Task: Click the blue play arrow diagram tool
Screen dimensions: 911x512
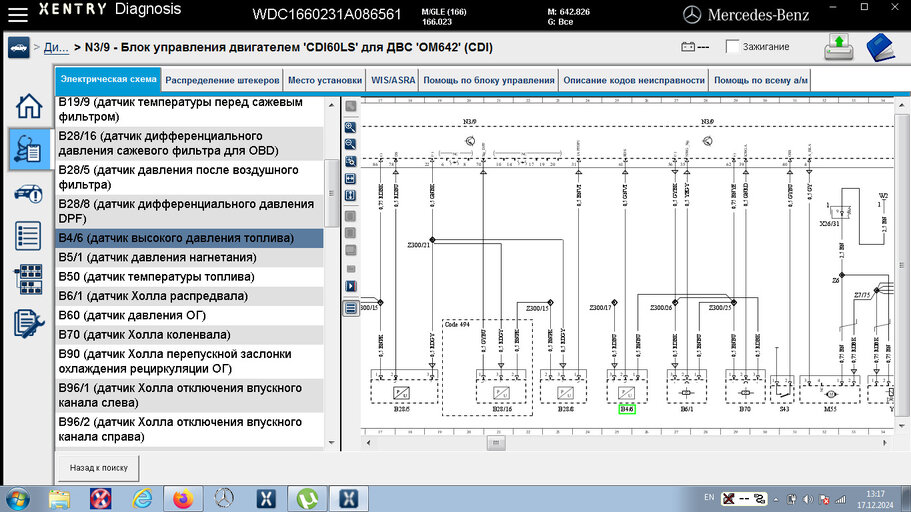Action: 350,286
